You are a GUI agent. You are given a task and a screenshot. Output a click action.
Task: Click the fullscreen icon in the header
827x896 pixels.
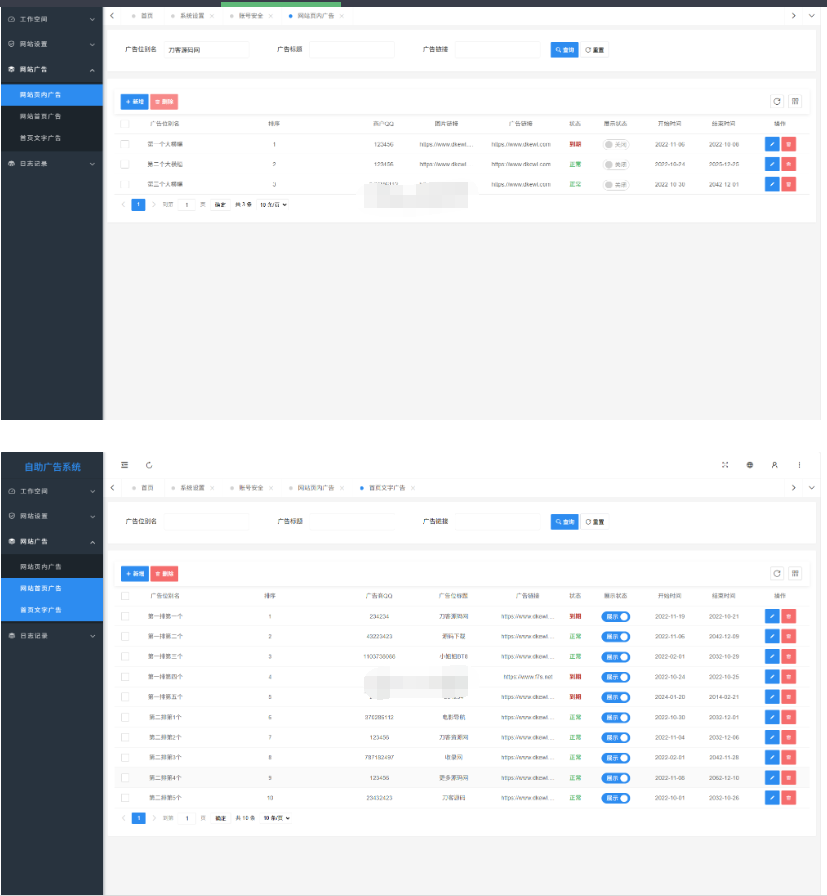coord(725,465)
